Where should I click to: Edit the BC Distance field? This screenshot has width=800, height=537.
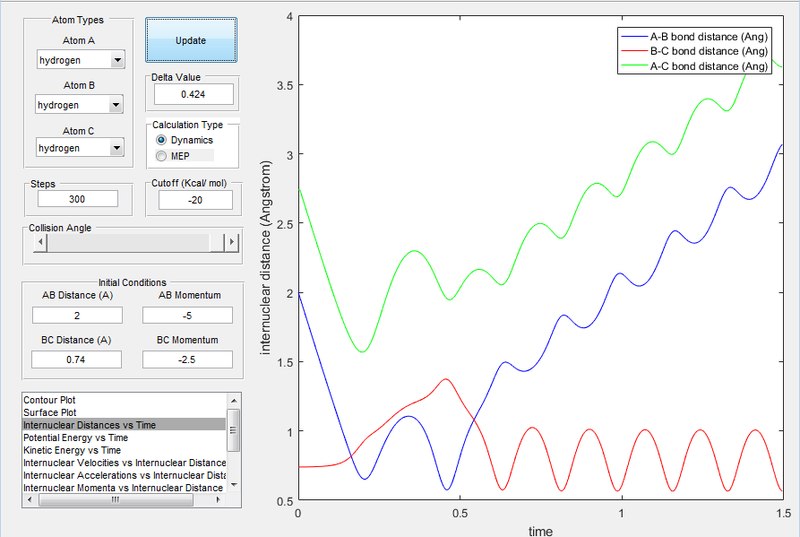click(77, 360)
